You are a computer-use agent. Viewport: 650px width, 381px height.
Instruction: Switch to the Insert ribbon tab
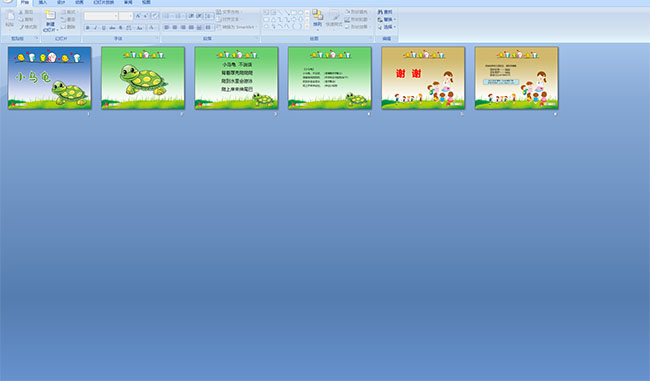click(x=43, y=2)
